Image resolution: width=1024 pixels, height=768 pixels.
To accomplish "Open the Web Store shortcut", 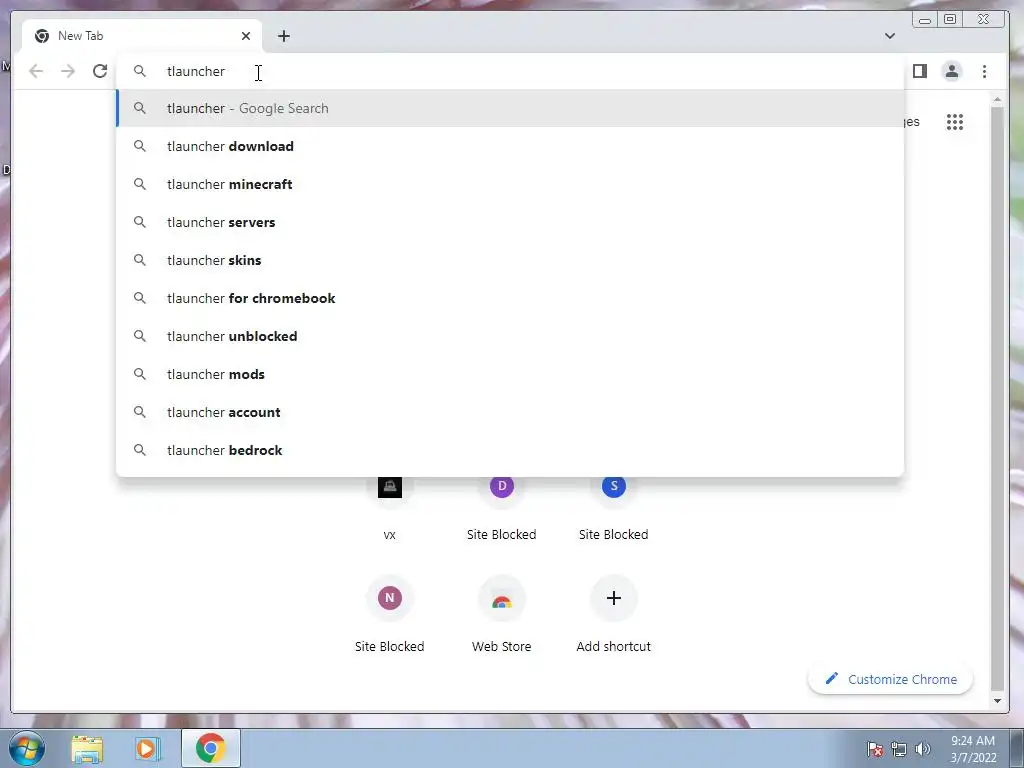I will coord(502,614).
